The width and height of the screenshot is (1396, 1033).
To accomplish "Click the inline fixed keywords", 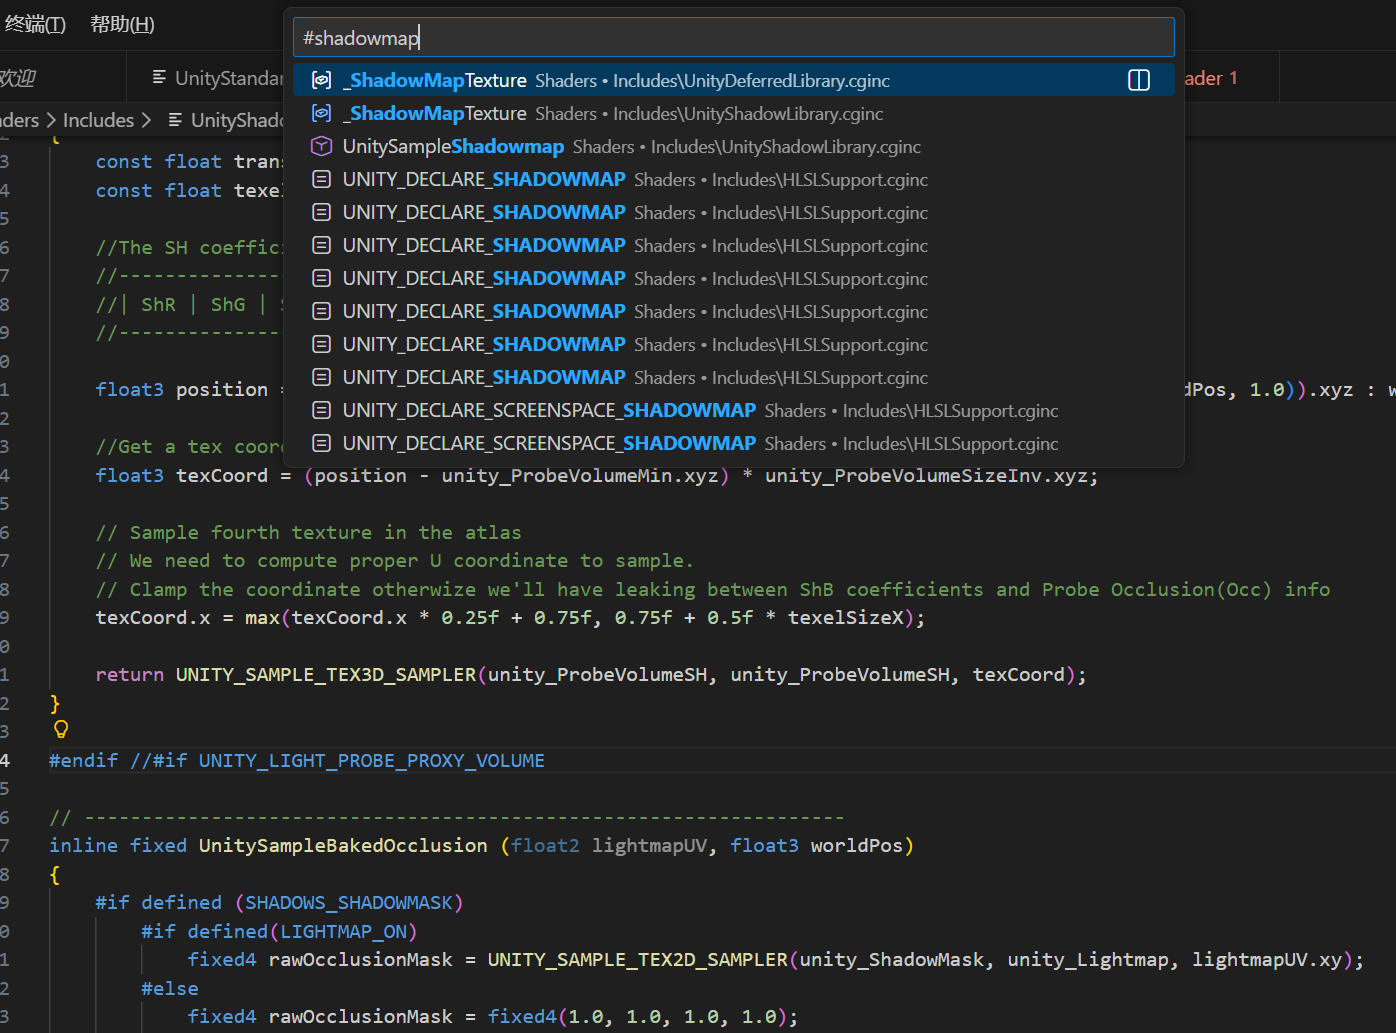I will (118, 845).
